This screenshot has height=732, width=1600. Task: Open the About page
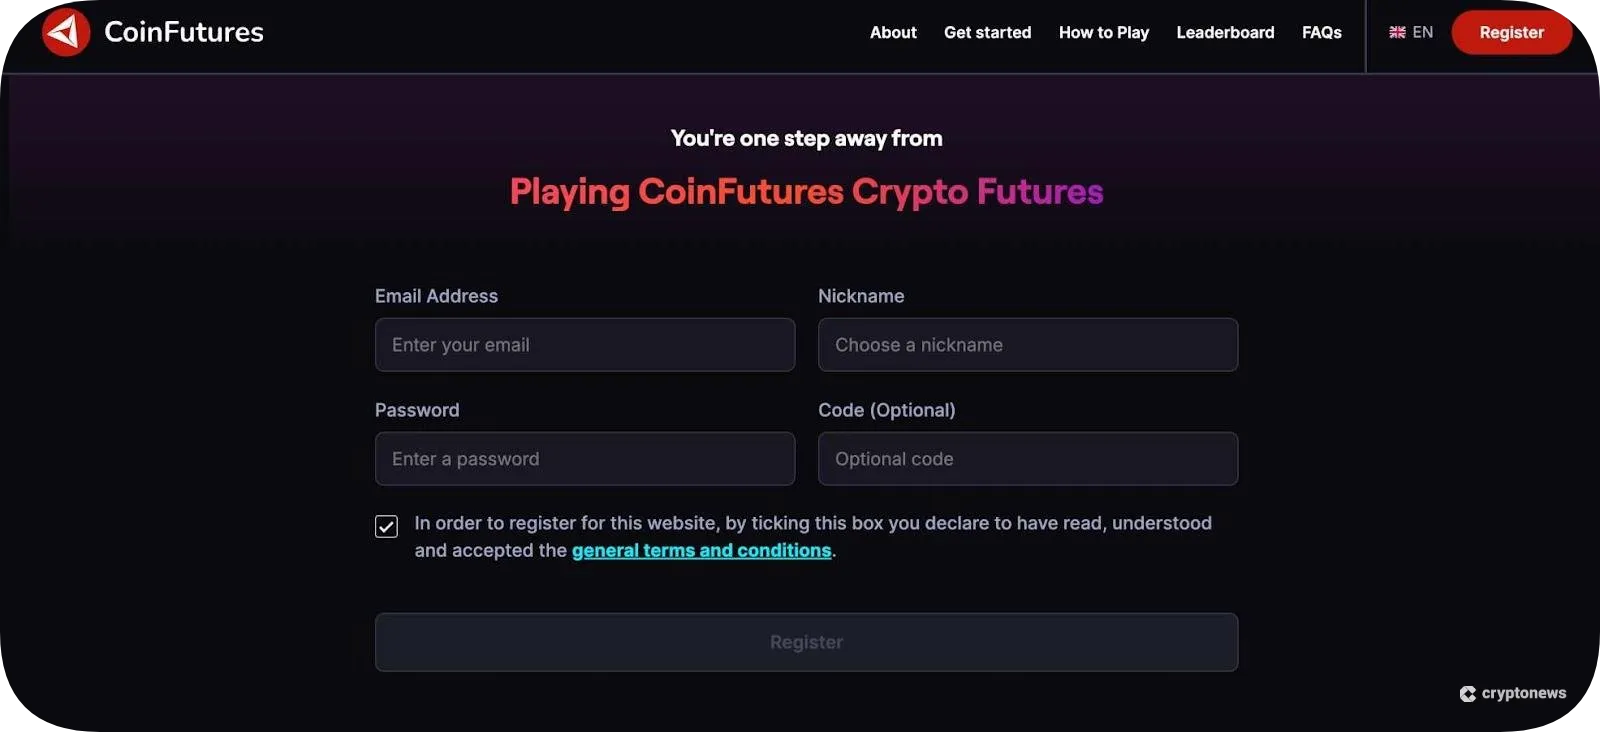[x=892, y=32]
